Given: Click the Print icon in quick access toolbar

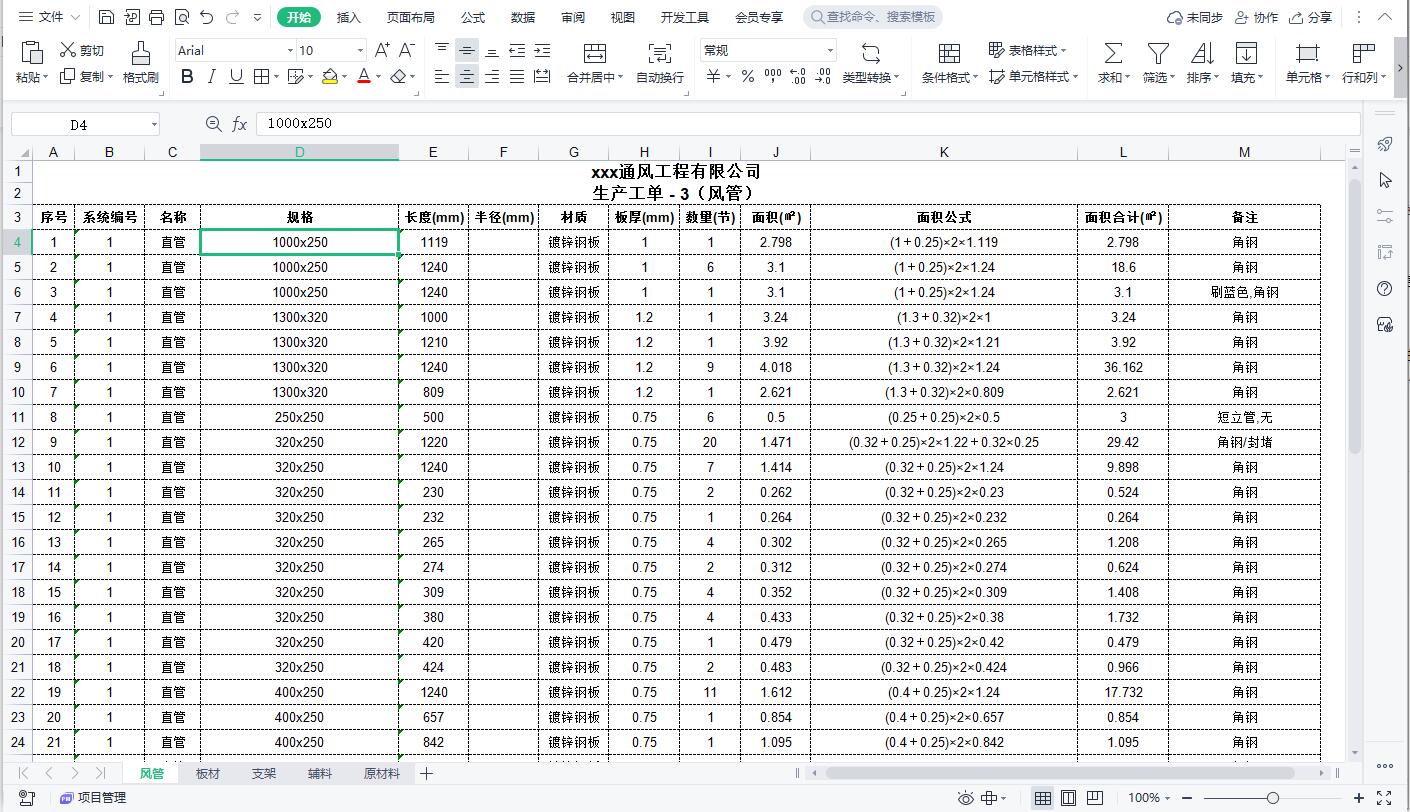Looking at the screenshot, I should click(156, 16).
